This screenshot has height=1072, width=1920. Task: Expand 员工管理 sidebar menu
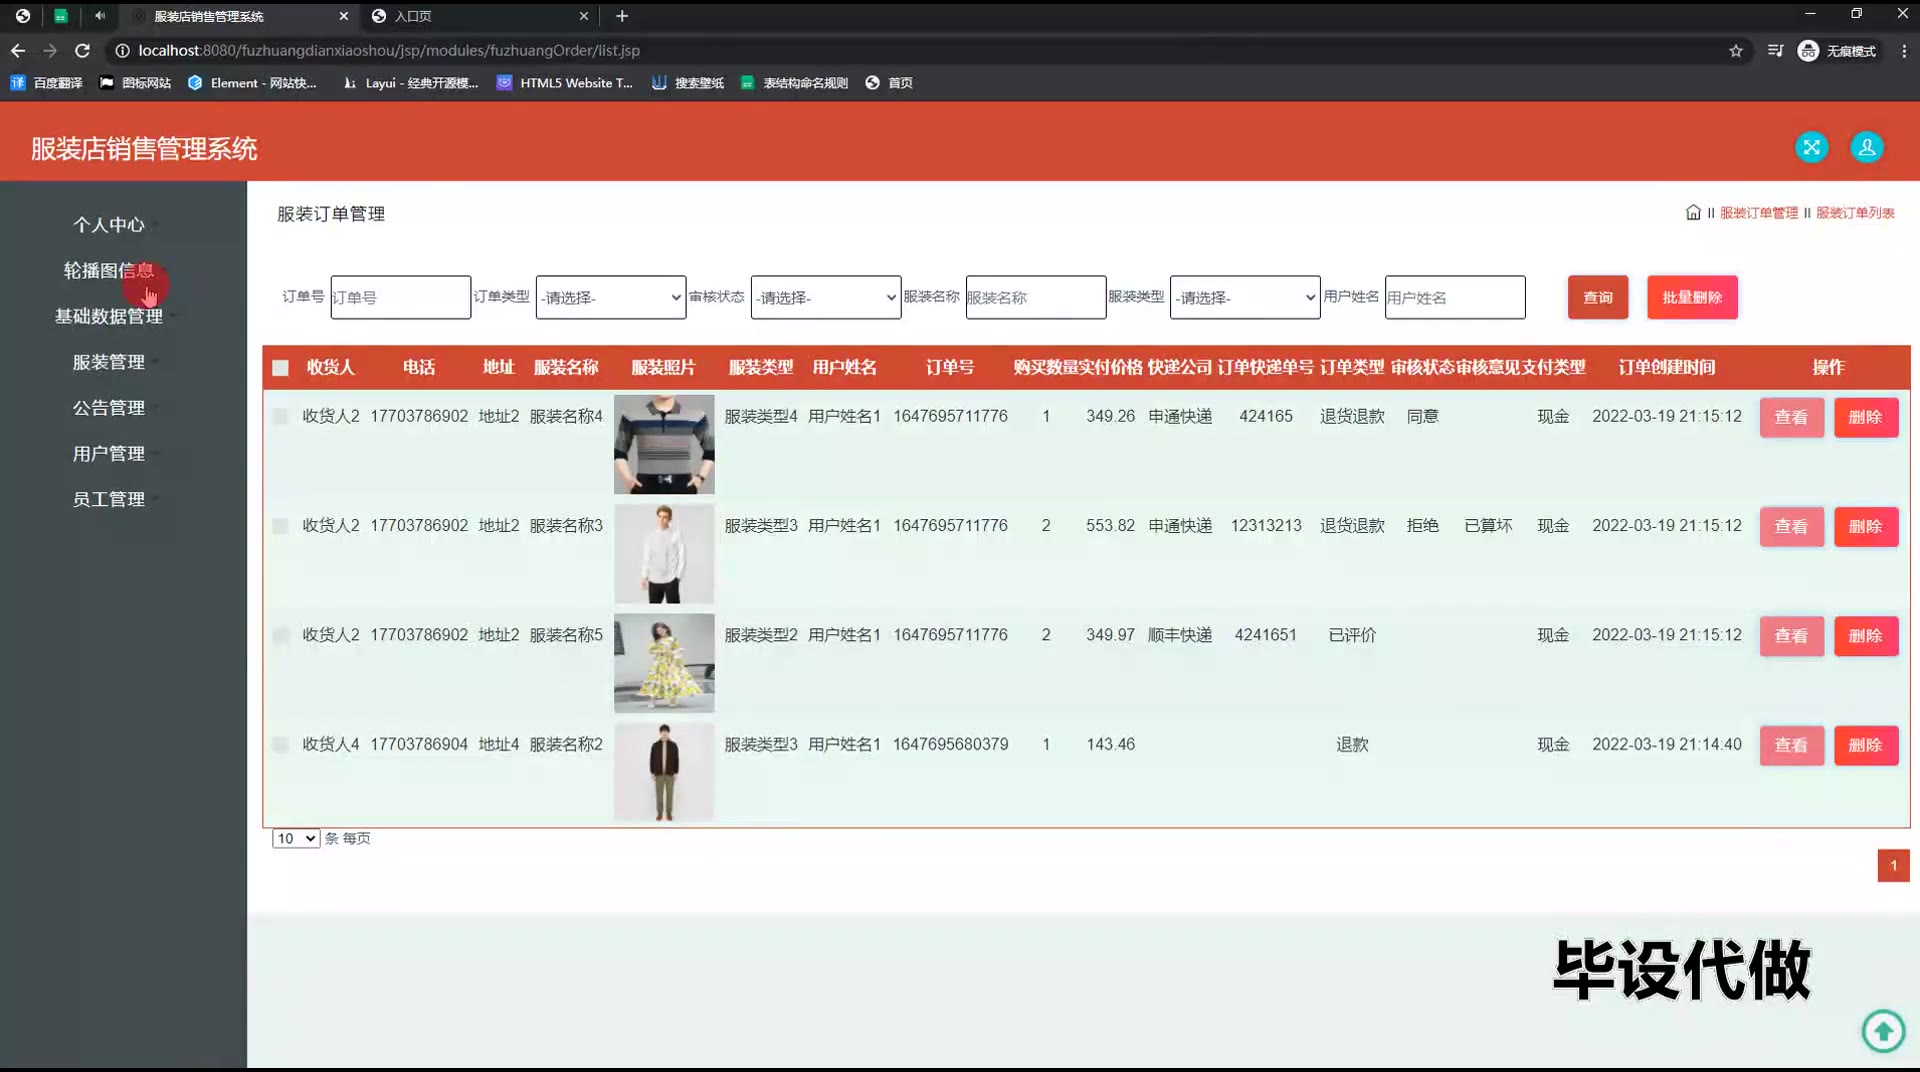click(108, 499)
